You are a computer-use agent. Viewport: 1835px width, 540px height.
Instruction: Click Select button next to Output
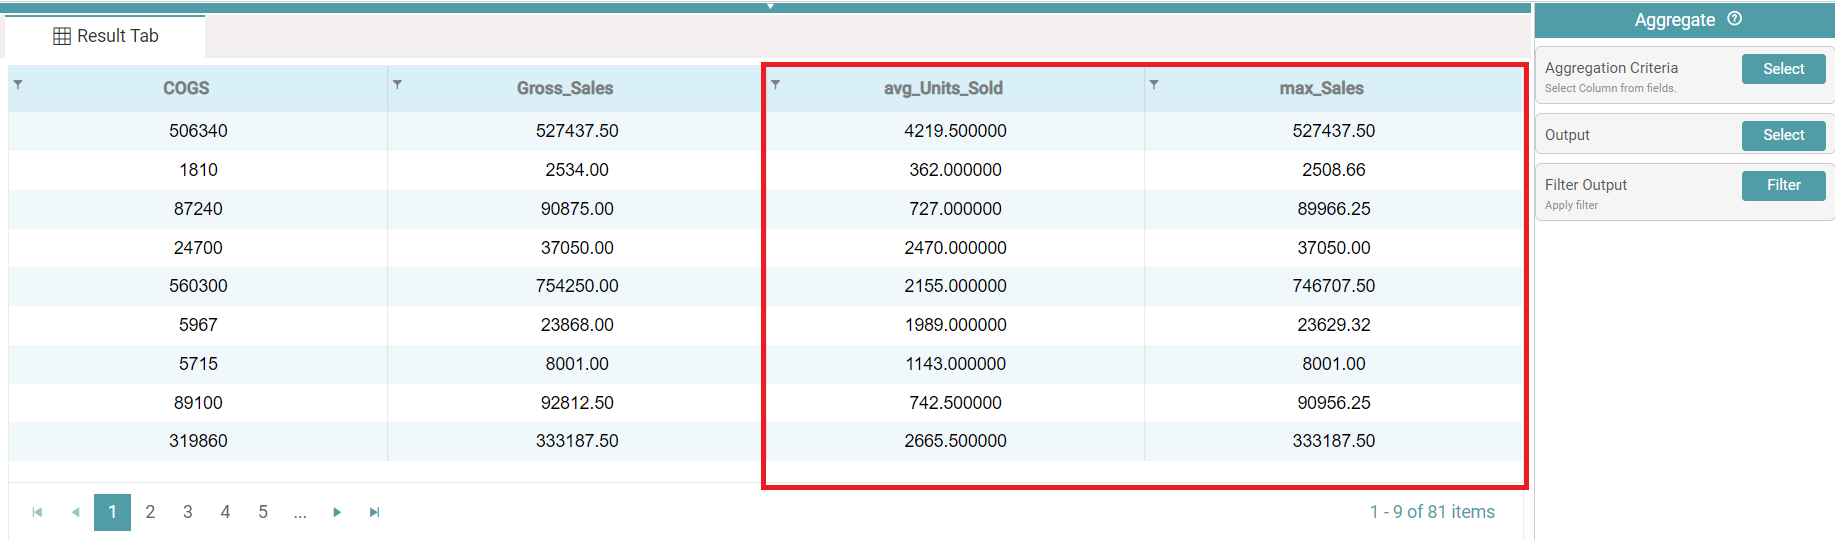pyautogui.click(x=1783, y=135)
